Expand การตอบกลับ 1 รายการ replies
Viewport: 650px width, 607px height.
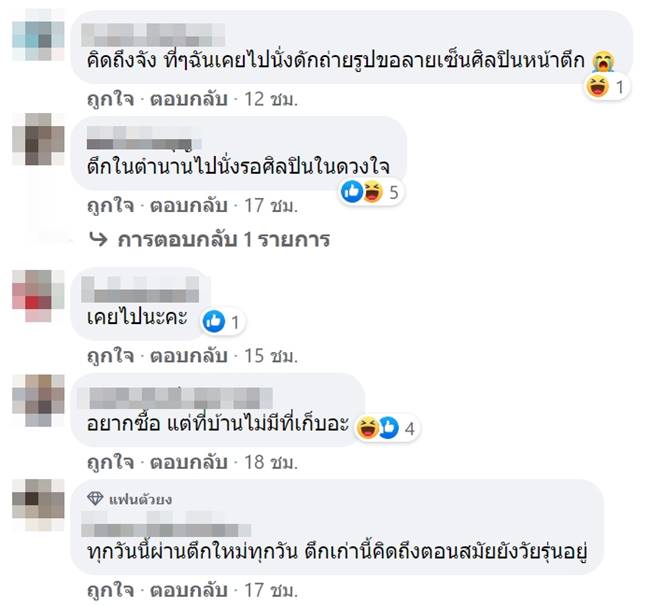tap(223, 240)
